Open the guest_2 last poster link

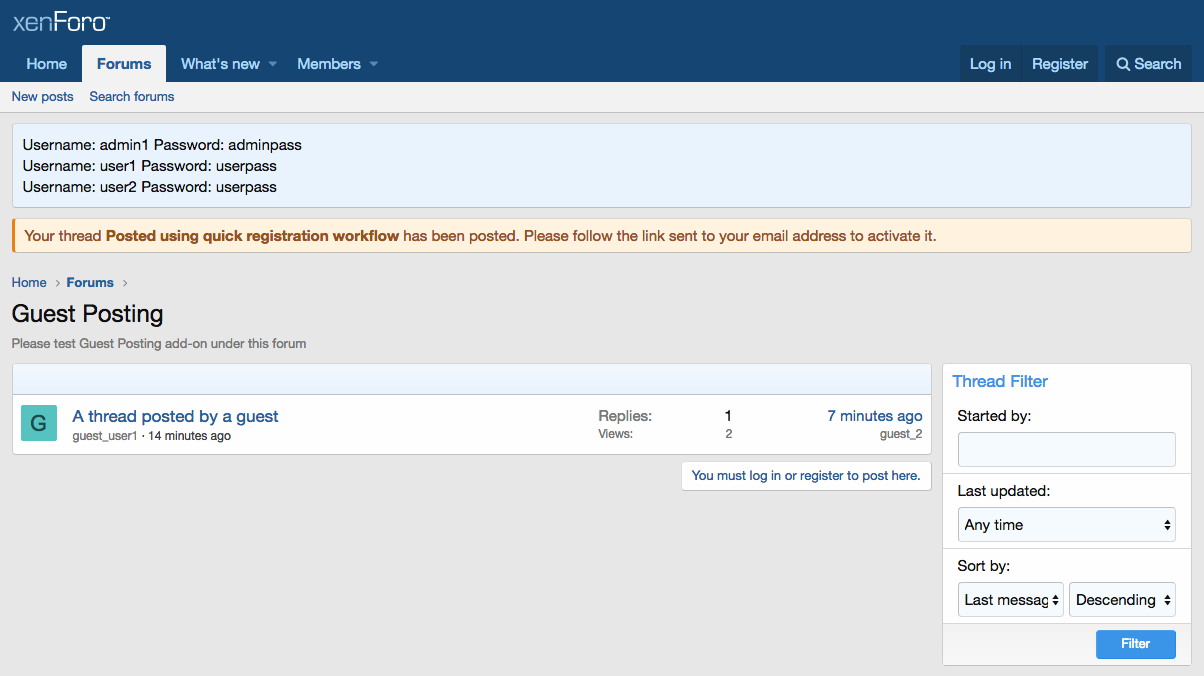pyautogui.click(x=901, y=434)
